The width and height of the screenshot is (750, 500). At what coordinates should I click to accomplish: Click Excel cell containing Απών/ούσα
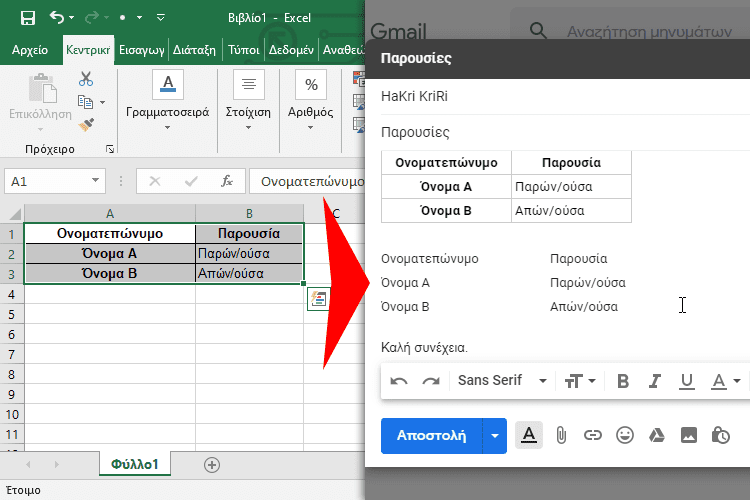click(249, 273)
